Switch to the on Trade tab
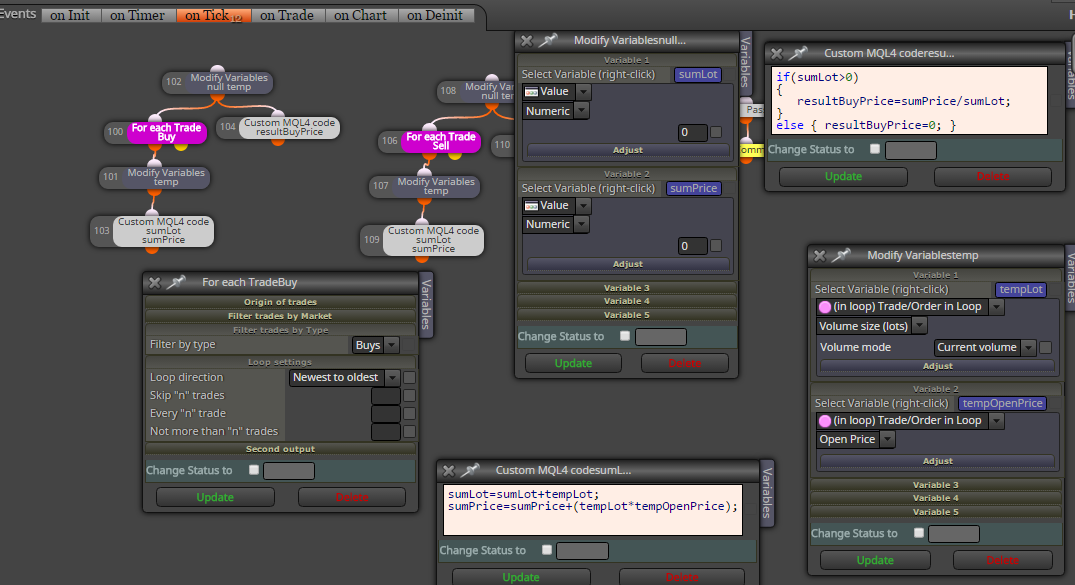The height and width of the screenshot is (585, 1075). tap(287, 15)
